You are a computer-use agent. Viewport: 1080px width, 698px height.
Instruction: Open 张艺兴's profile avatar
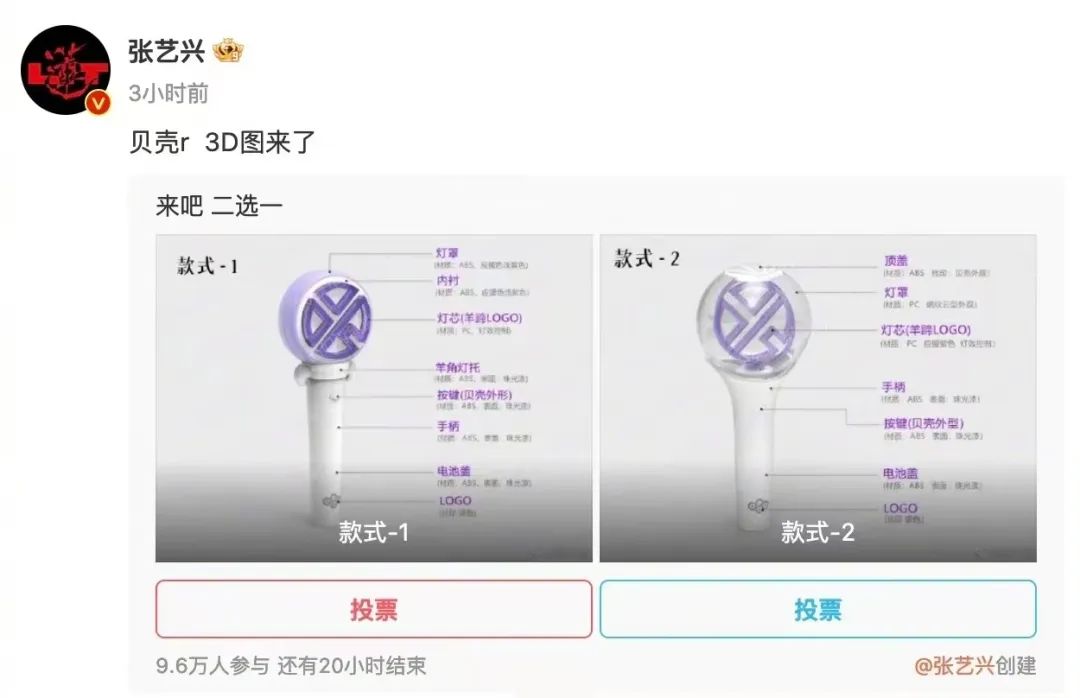(x=65, y=70)
